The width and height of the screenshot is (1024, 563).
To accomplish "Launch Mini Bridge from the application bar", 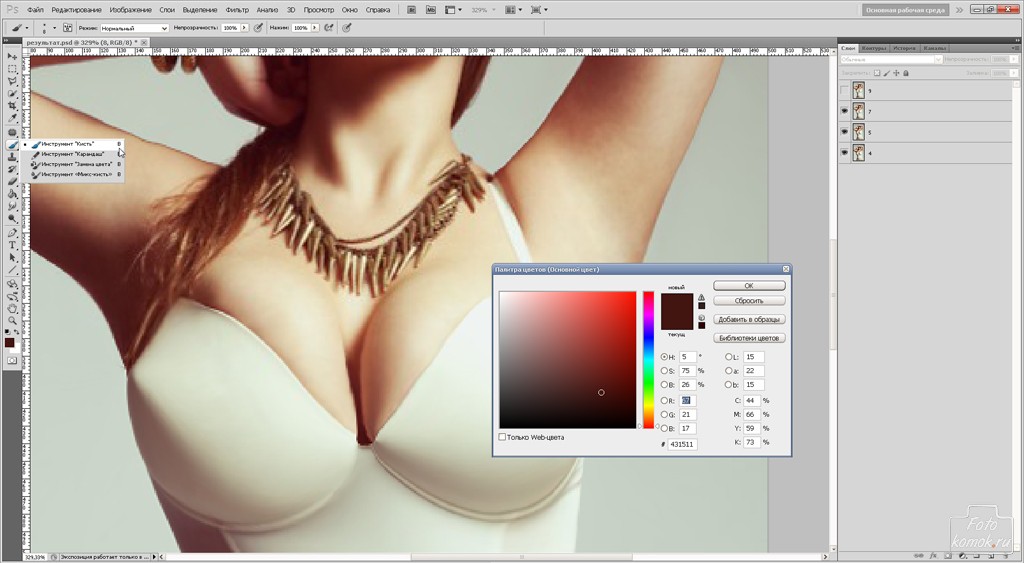I will point(431,10).
